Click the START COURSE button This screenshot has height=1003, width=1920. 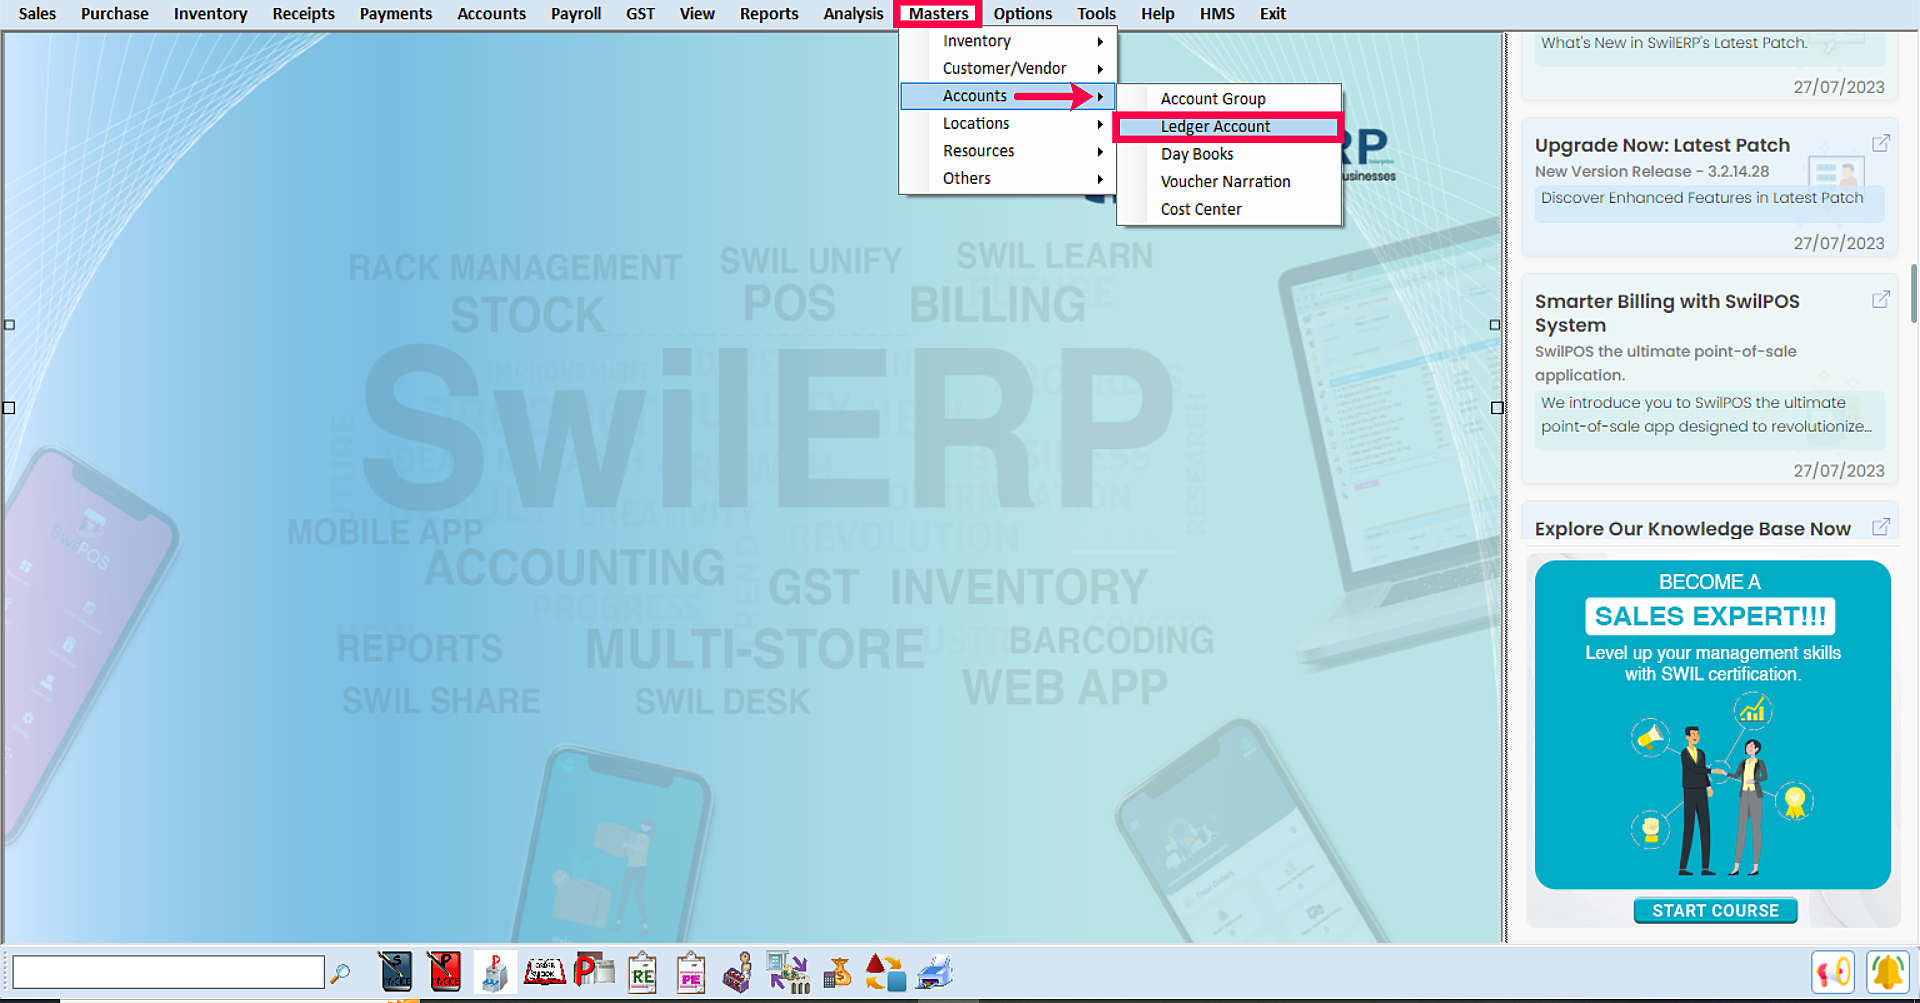(x=1715, y=910)
